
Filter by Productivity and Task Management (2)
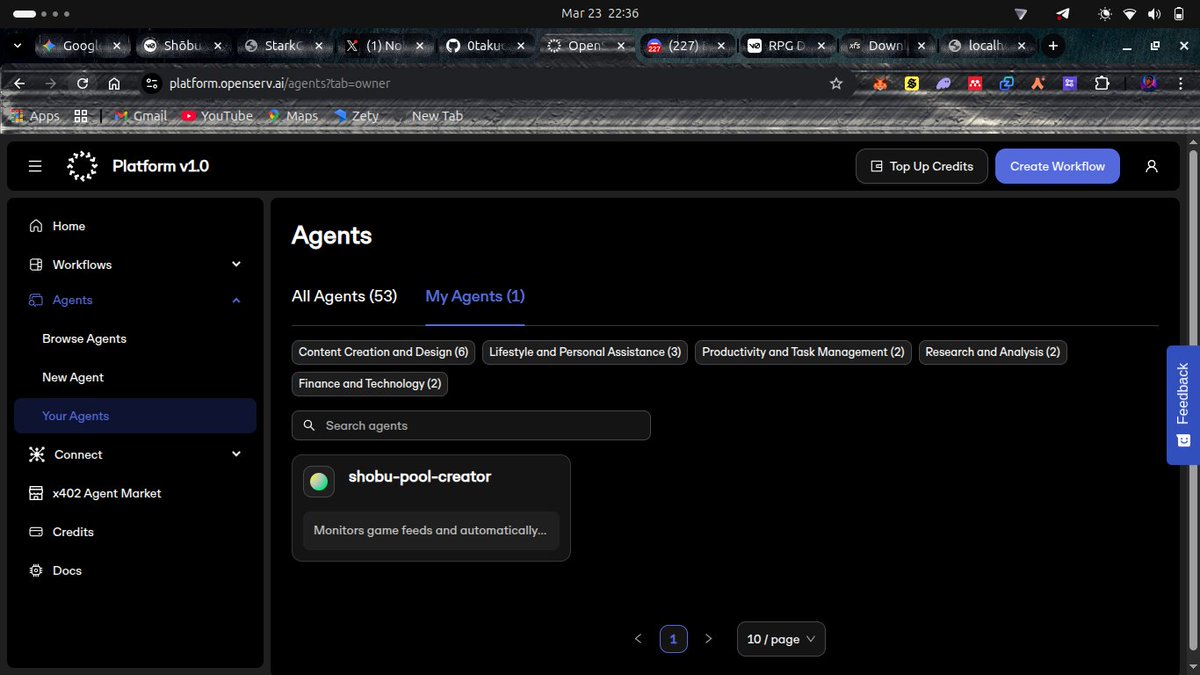click(x=803, y=352)
